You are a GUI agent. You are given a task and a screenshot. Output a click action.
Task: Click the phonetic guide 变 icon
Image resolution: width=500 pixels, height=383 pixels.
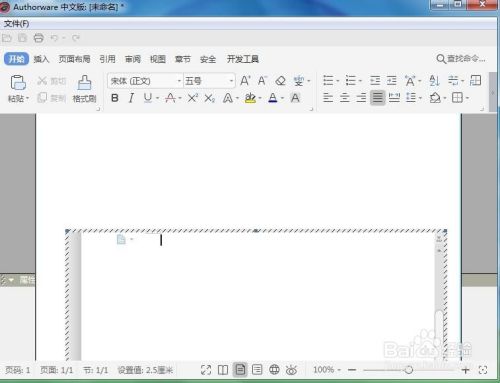pos(299,81)
